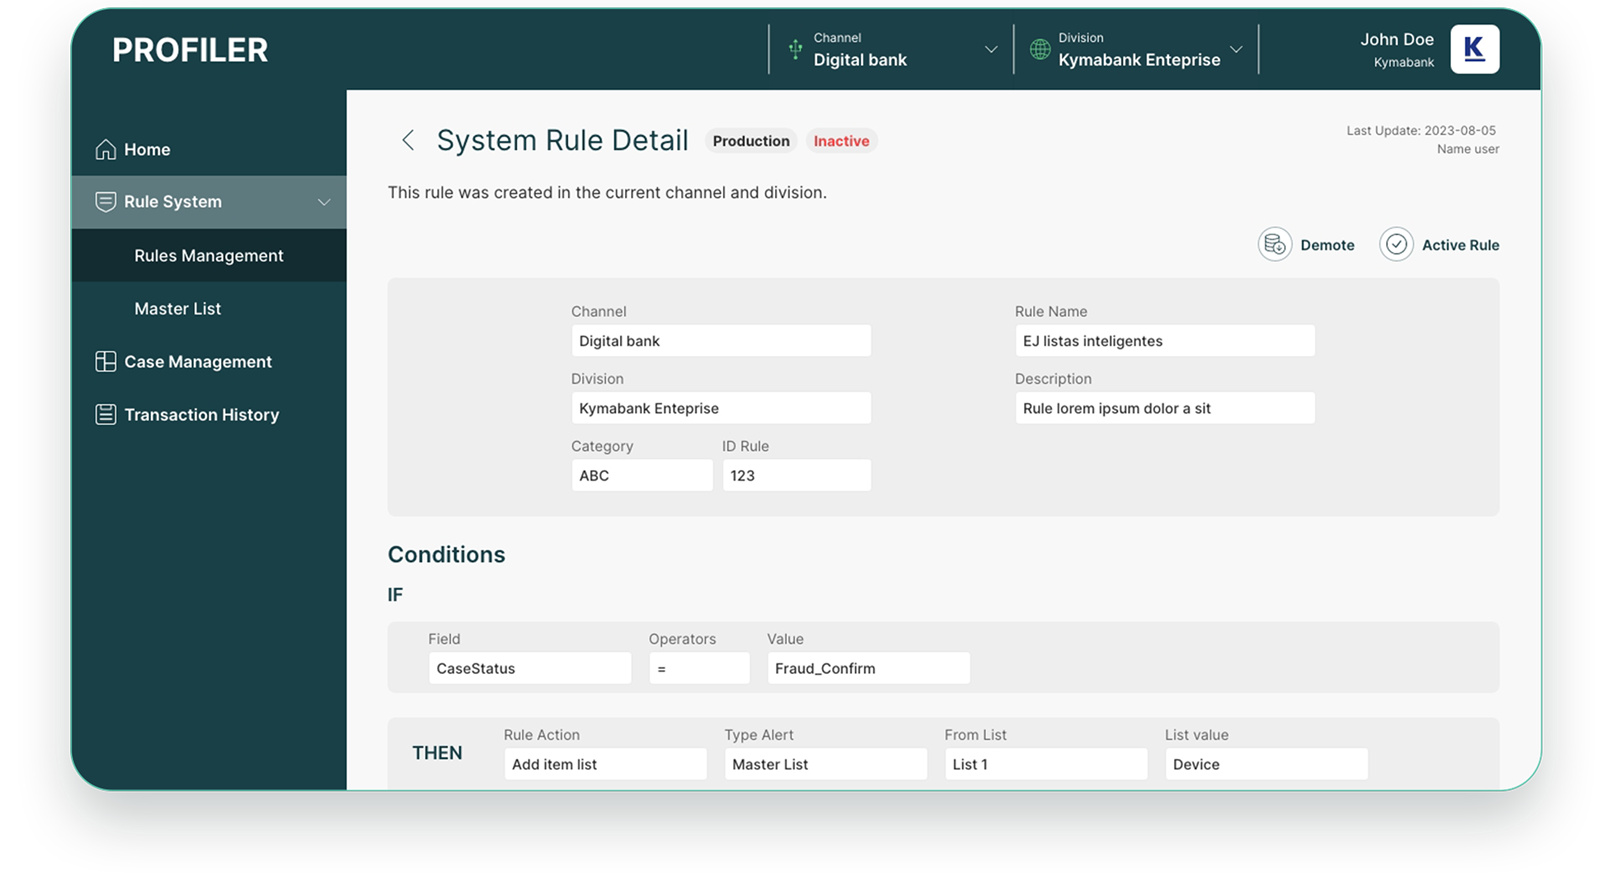Open the Channel Digital bank dropdown

point(892,49)
